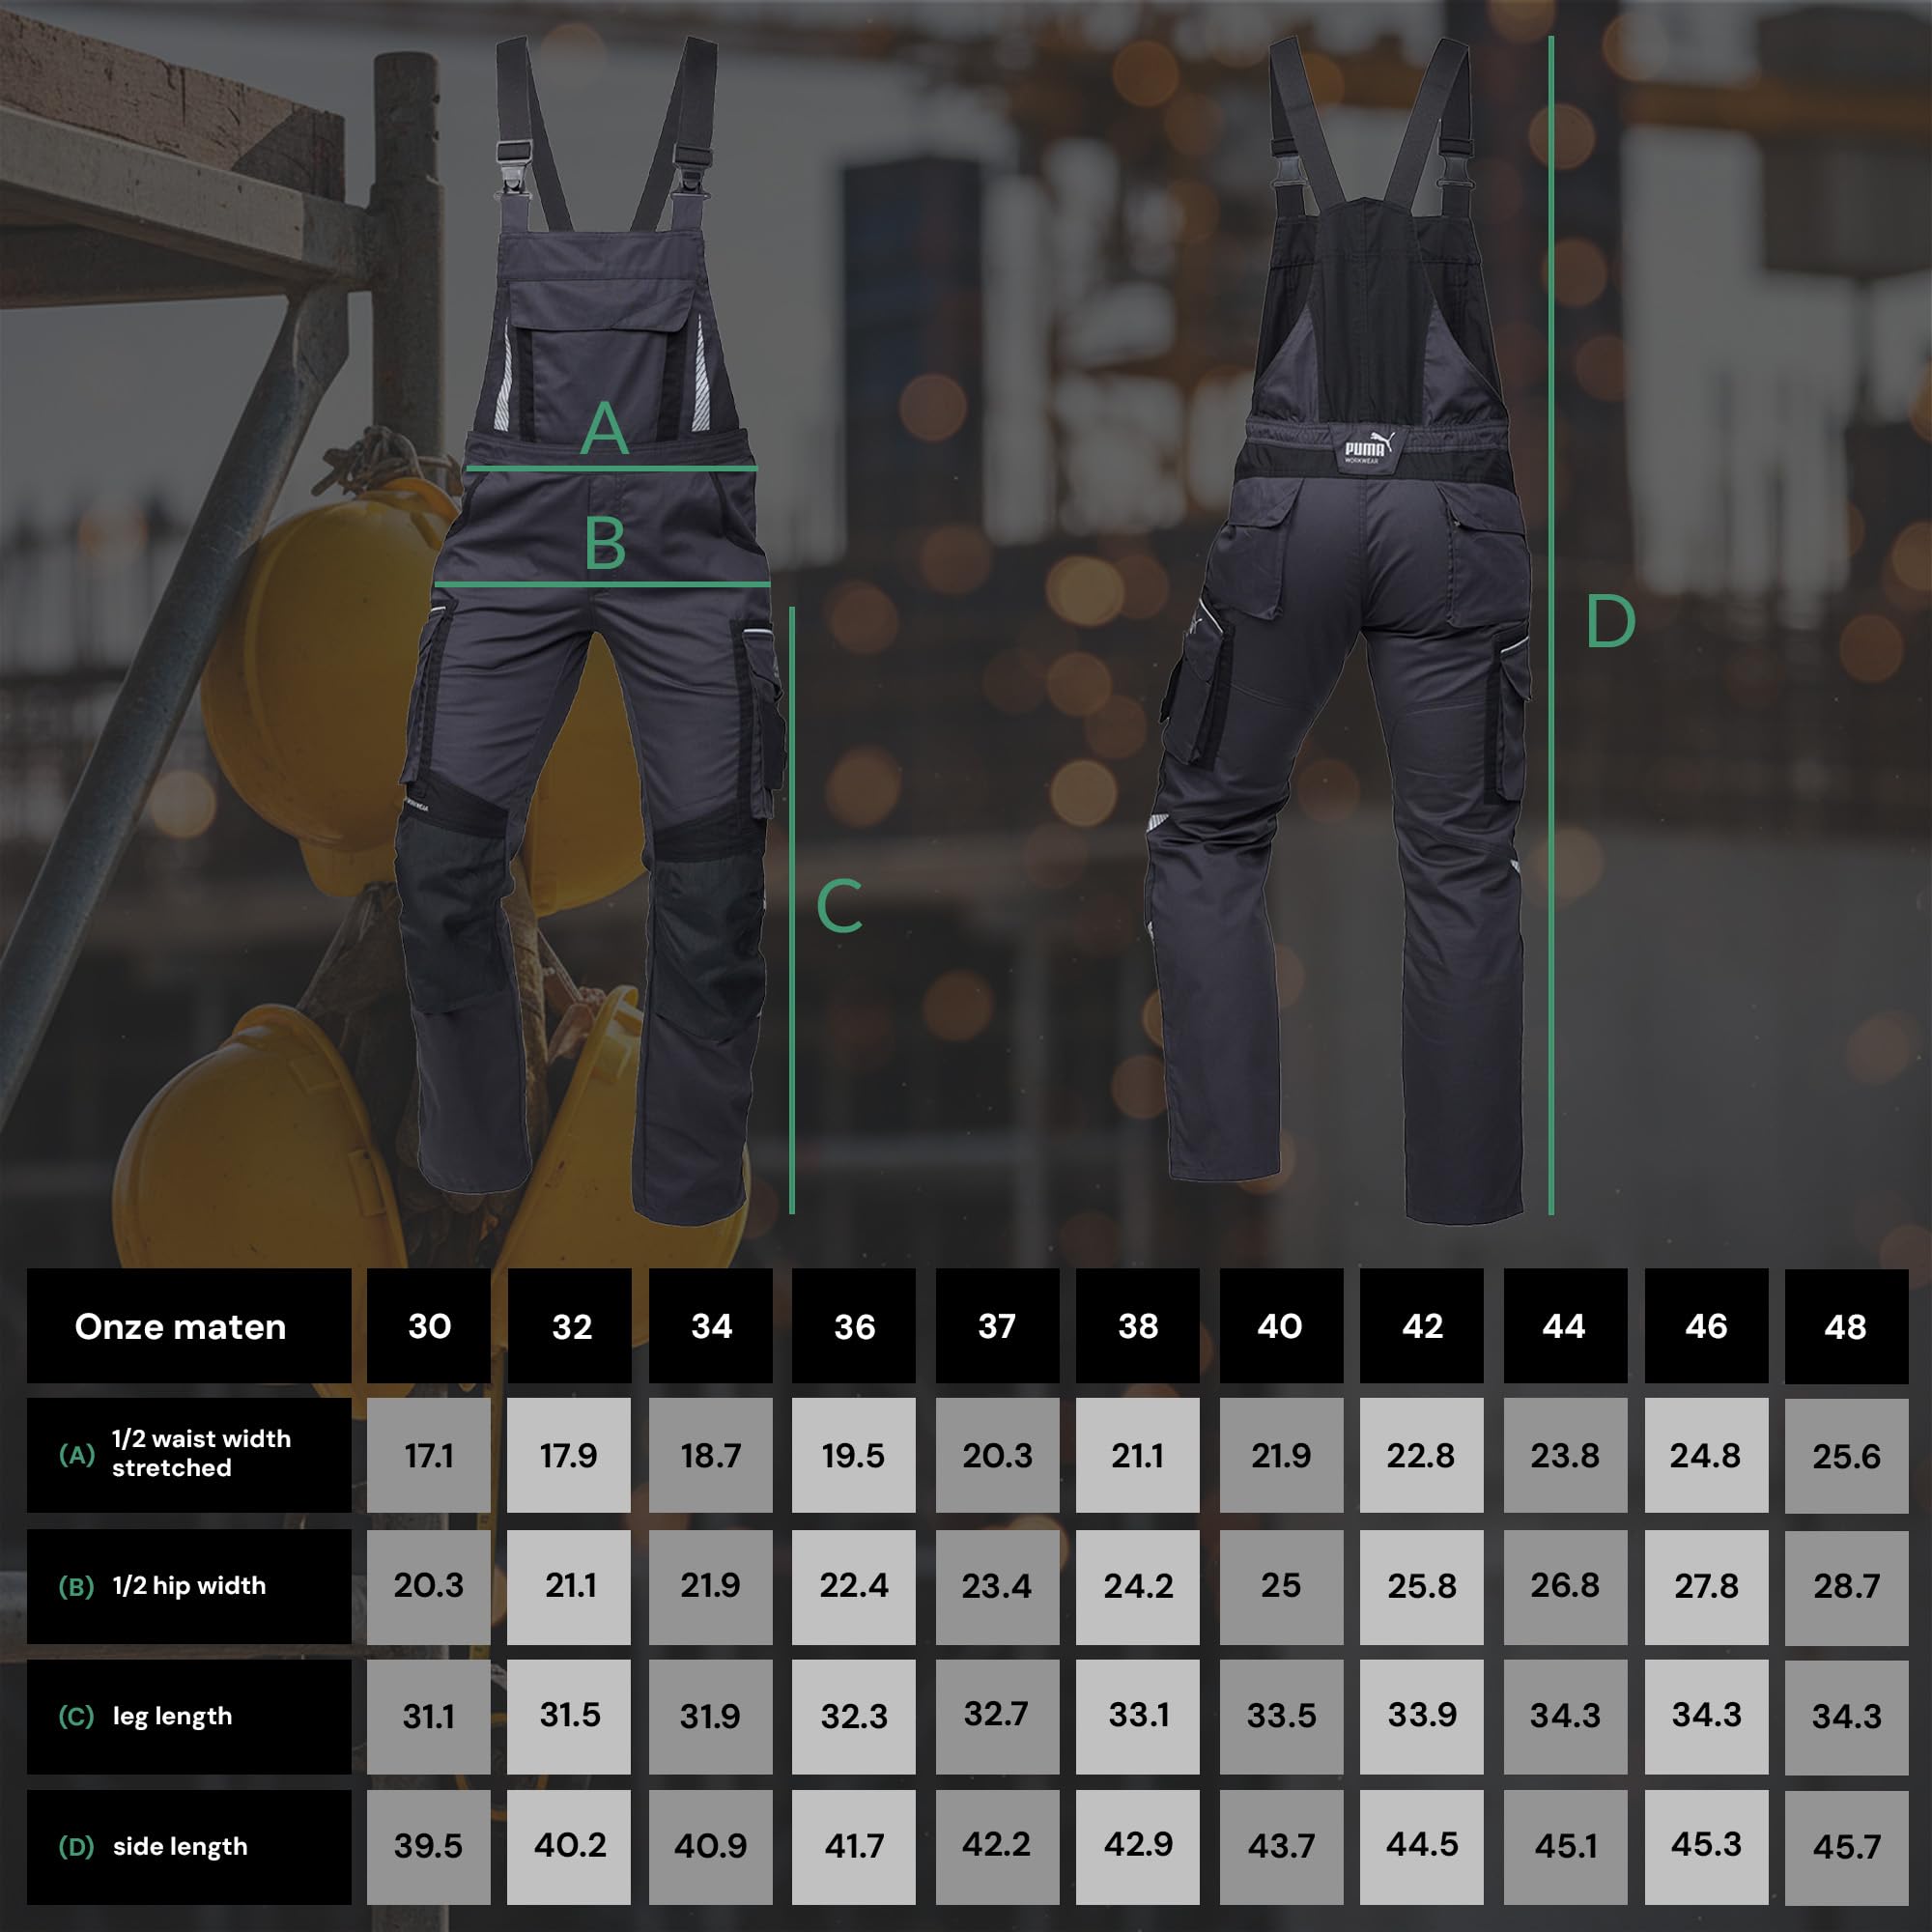The image size is (1932, 1932).
Task: Click the '1/2 hip width' row label
Action: (189, 1586)
